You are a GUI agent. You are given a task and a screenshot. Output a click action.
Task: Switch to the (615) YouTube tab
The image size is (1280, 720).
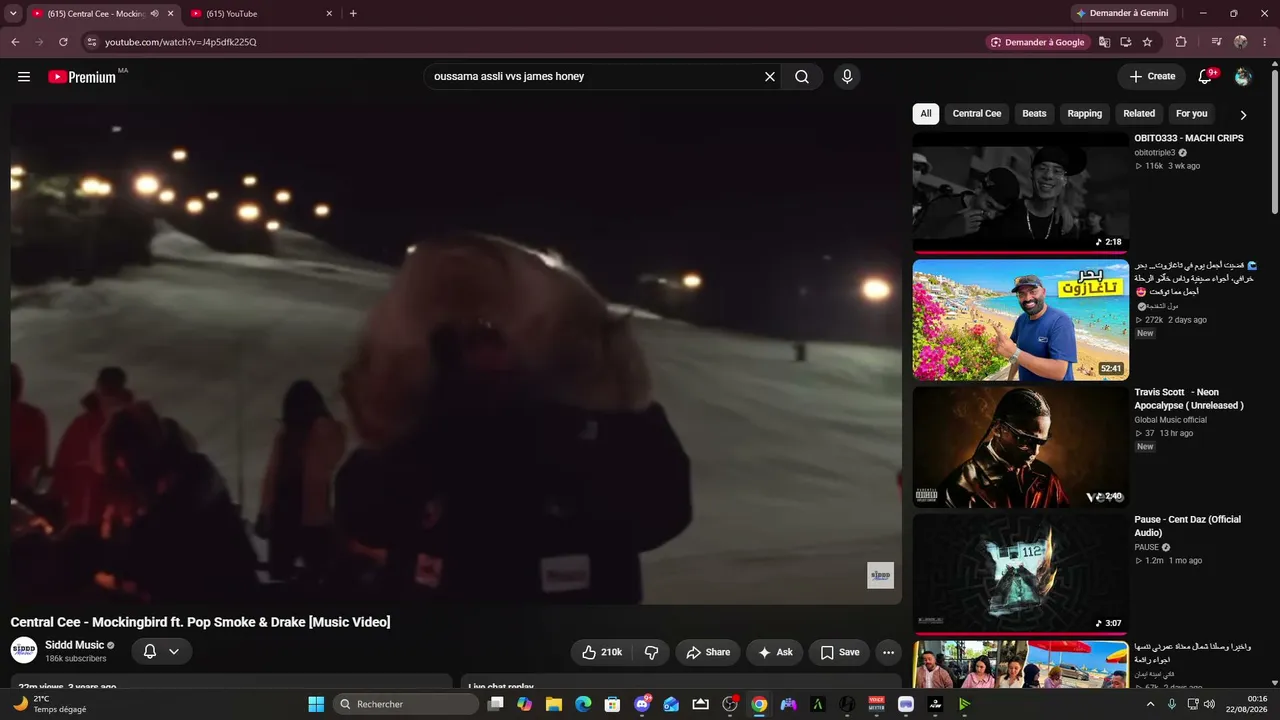[262, 14]
